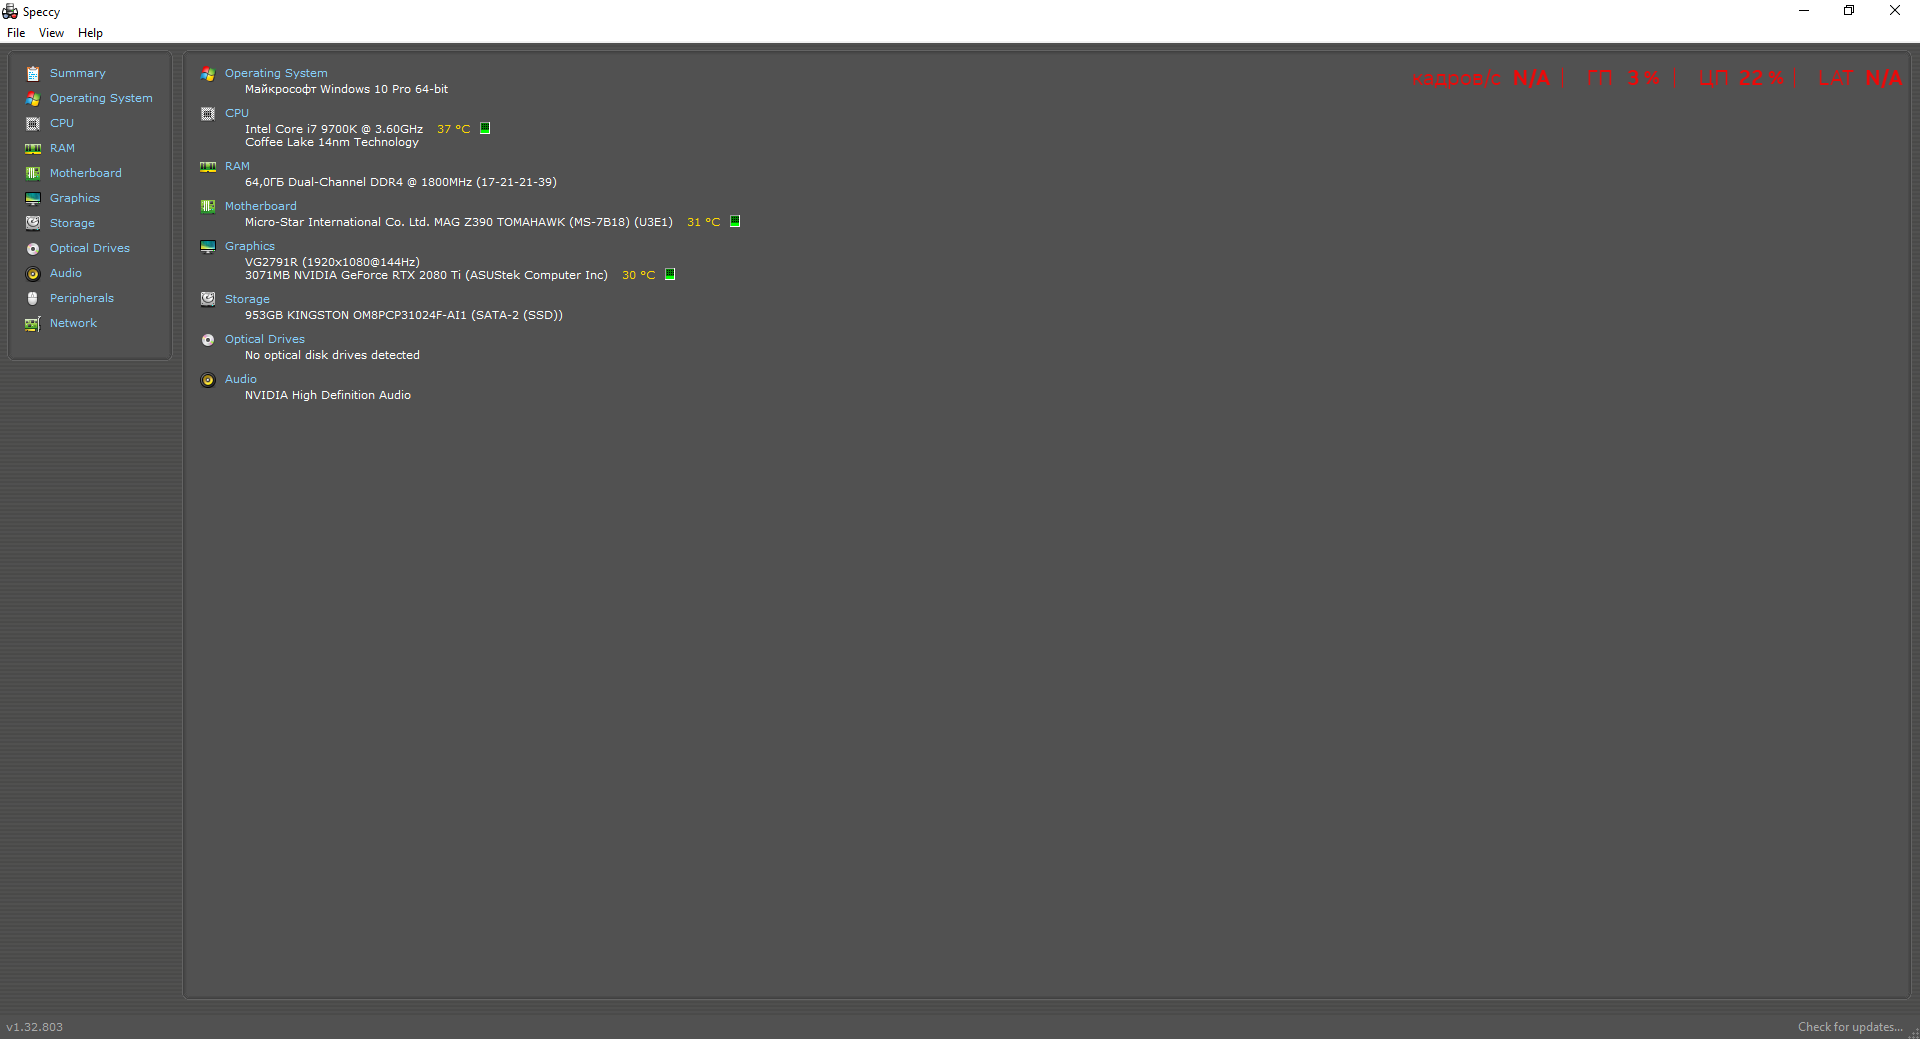Image resolution: width=1920 pixels, height=1039 pixels.
Task: Click the RAM heading link in summary
Action: coord(237,166)
